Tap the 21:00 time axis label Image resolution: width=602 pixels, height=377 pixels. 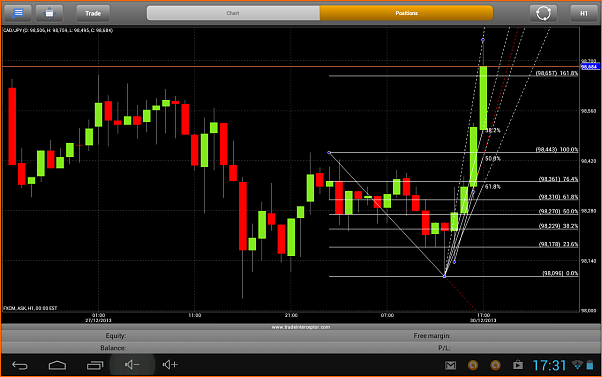pyautogui.click(x=291, y=315)
